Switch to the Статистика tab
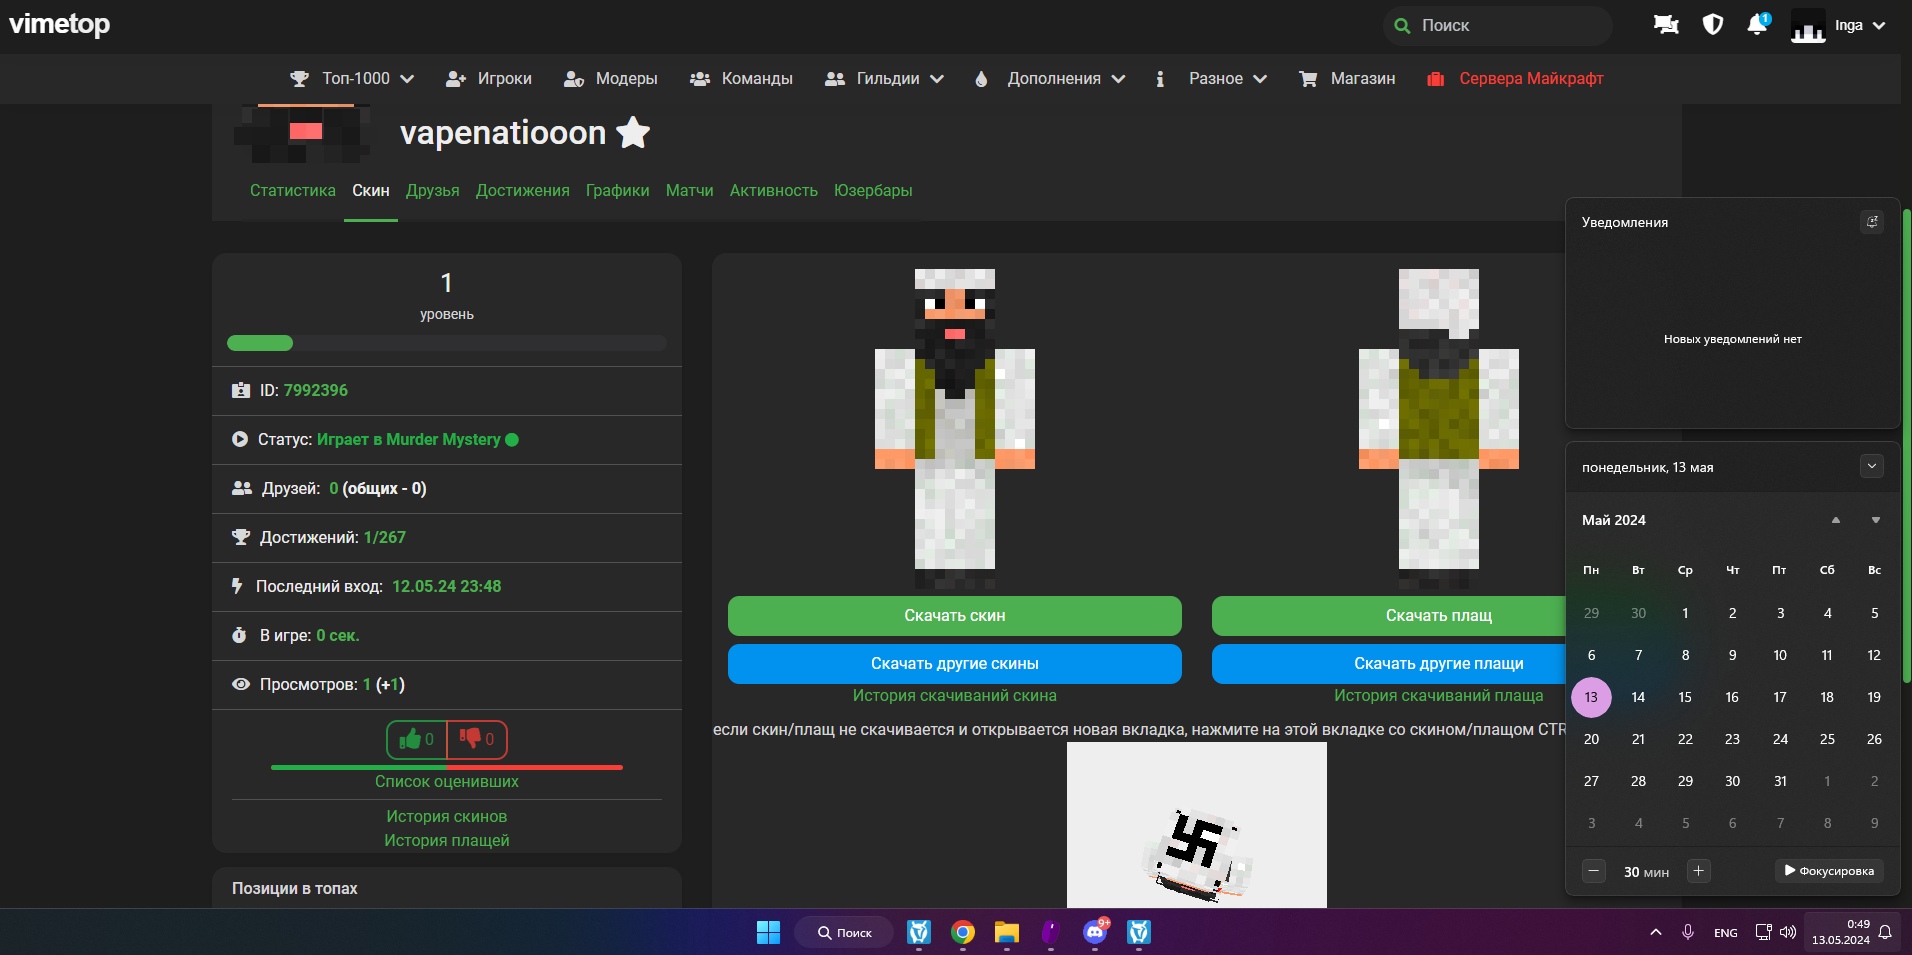Screen dimensions: 1912x955 coord(292,190)
